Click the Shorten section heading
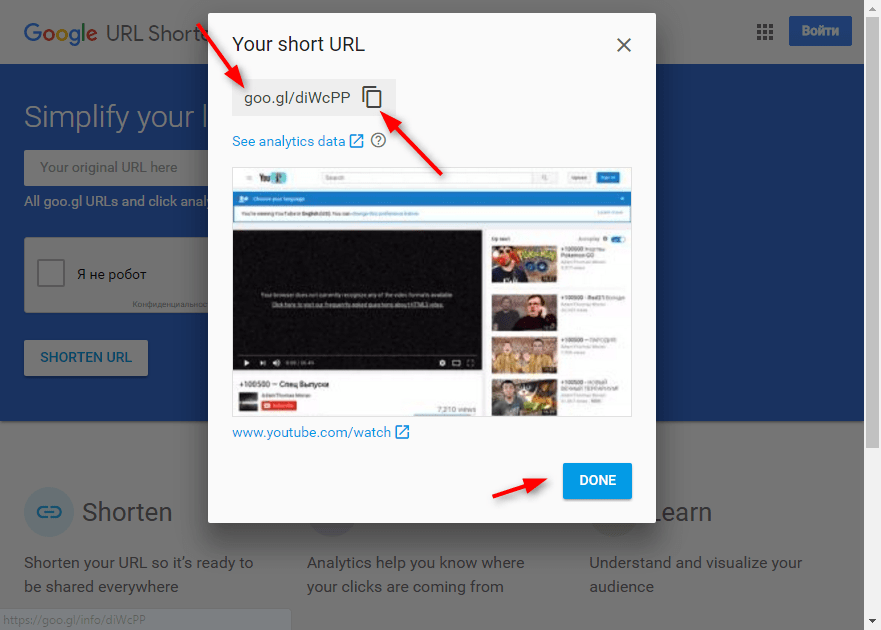The height and width of the screenshot is (630, 881). tap(127, 512)
